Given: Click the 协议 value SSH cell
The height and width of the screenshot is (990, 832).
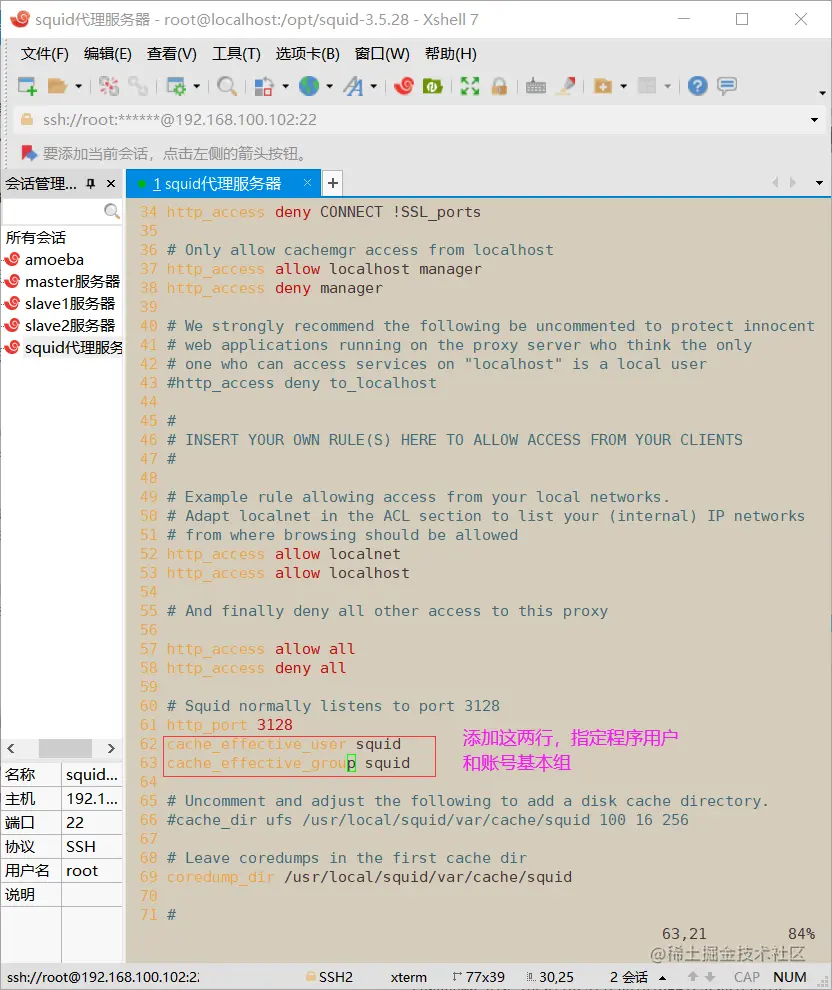Looking at the screenshot, I should 92,847.
